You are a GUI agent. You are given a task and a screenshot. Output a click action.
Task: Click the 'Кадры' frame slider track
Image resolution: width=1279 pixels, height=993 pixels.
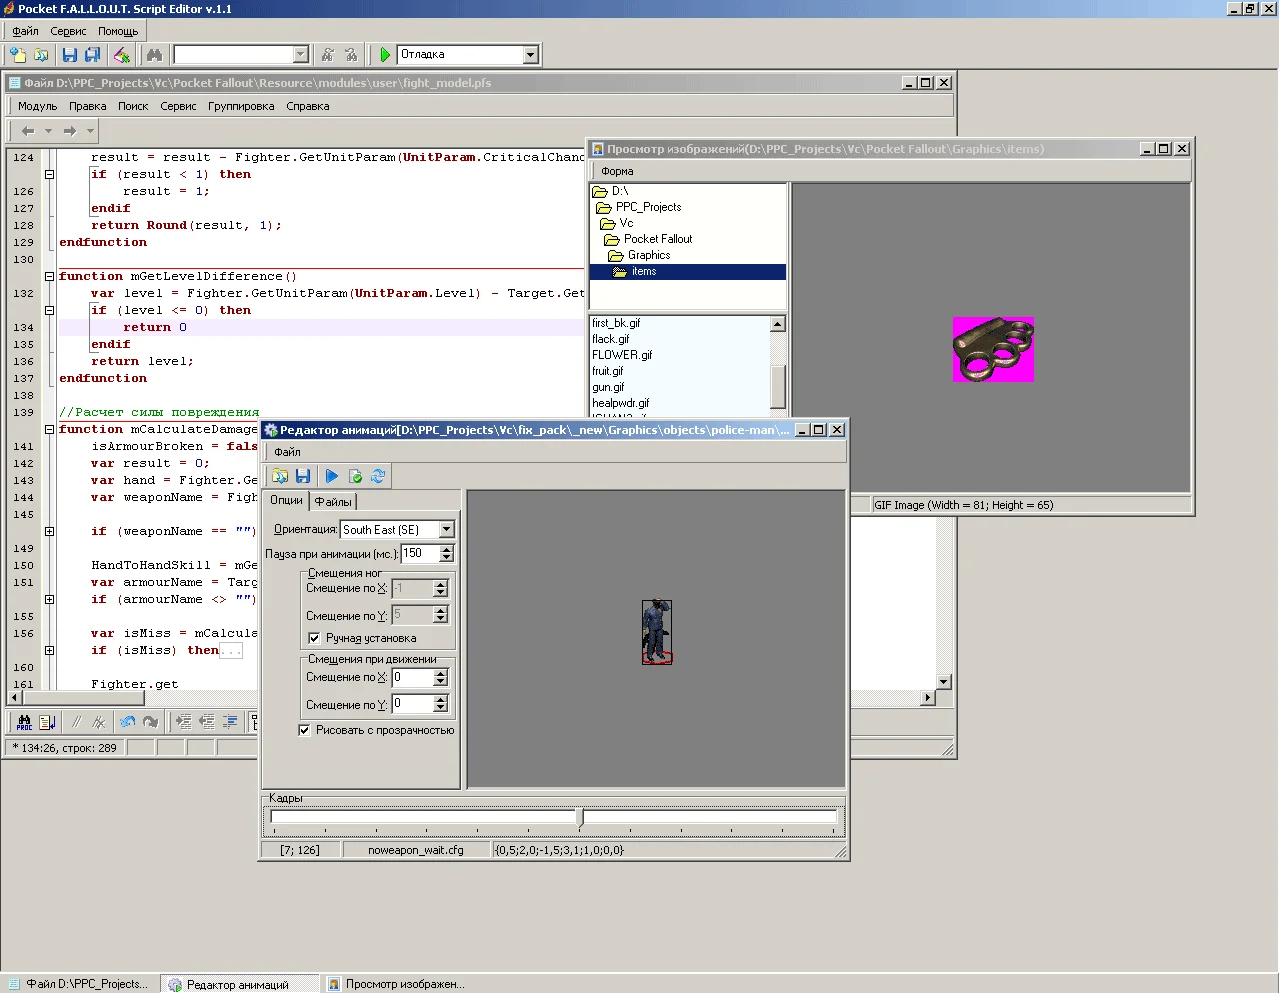pyautogui.click(x=700, y=818)
